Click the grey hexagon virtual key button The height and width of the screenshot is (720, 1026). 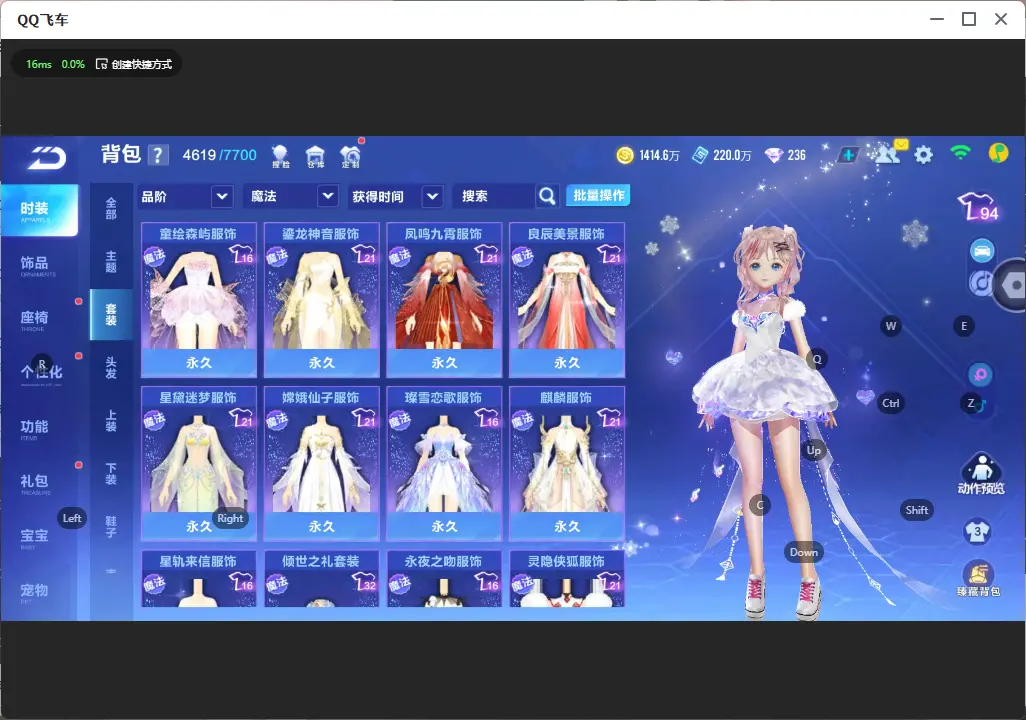(1012, 285)
